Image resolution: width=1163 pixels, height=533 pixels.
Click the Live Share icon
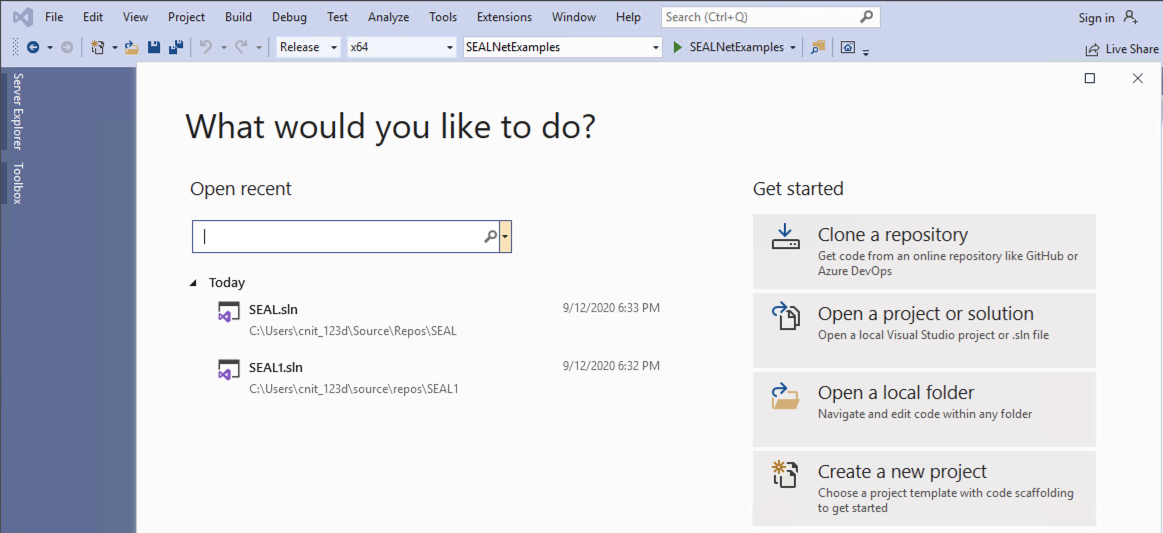[x=1092, y=50]
